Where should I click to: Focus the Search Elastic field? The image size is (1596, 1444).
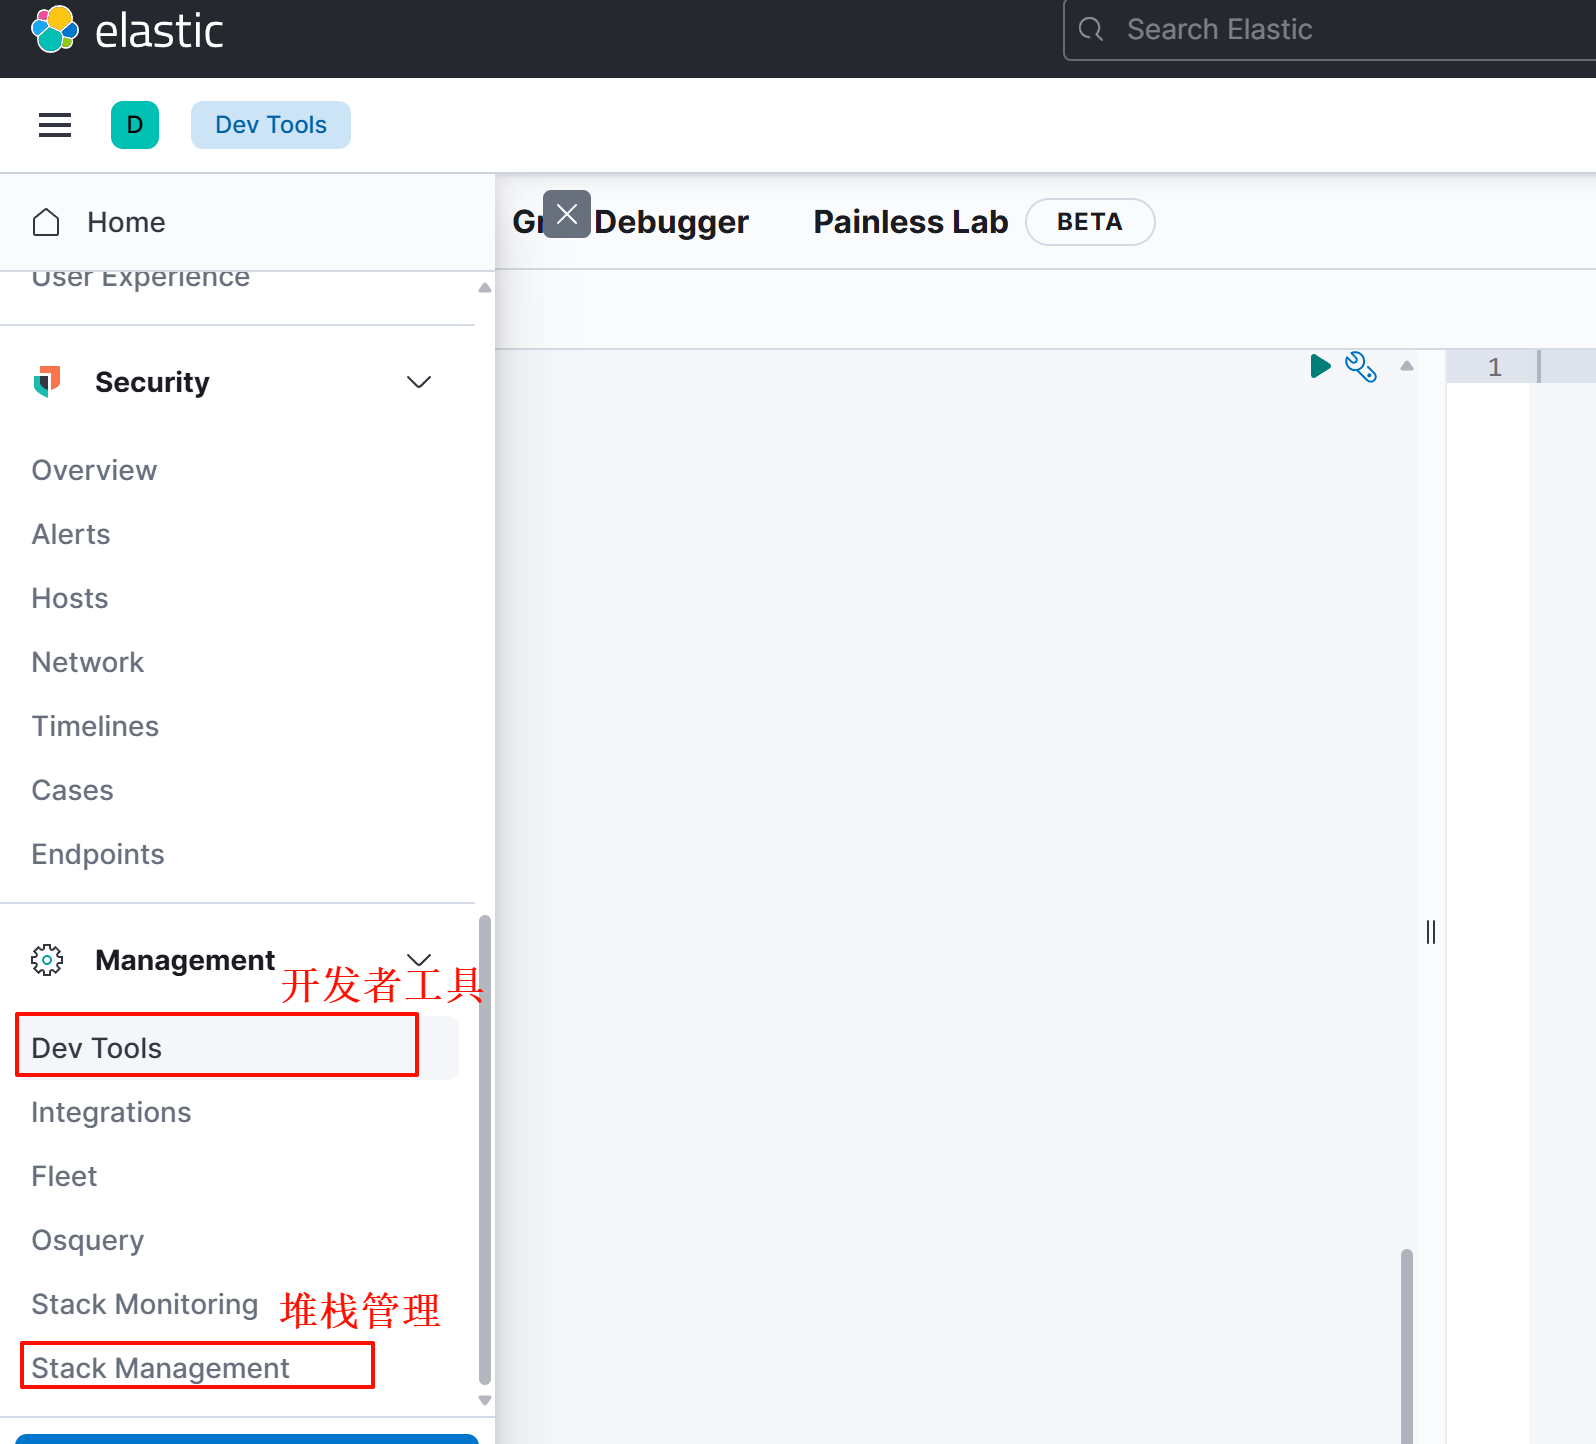click(1330, 30)
